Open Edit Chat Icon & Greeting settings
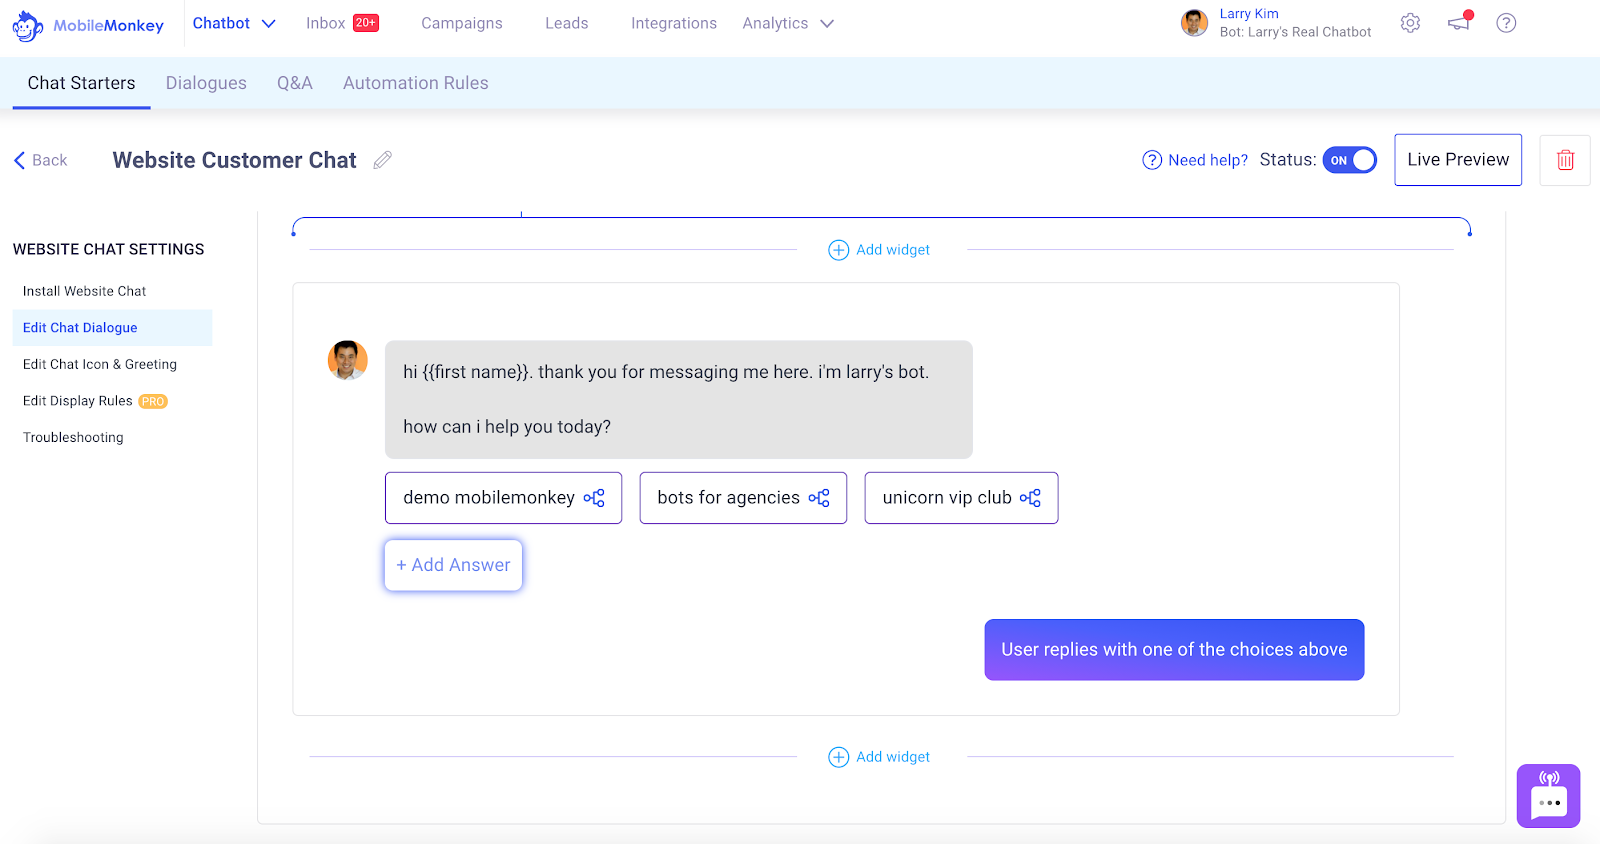This screenshot has height=844, width=1600. pos(100,365)
